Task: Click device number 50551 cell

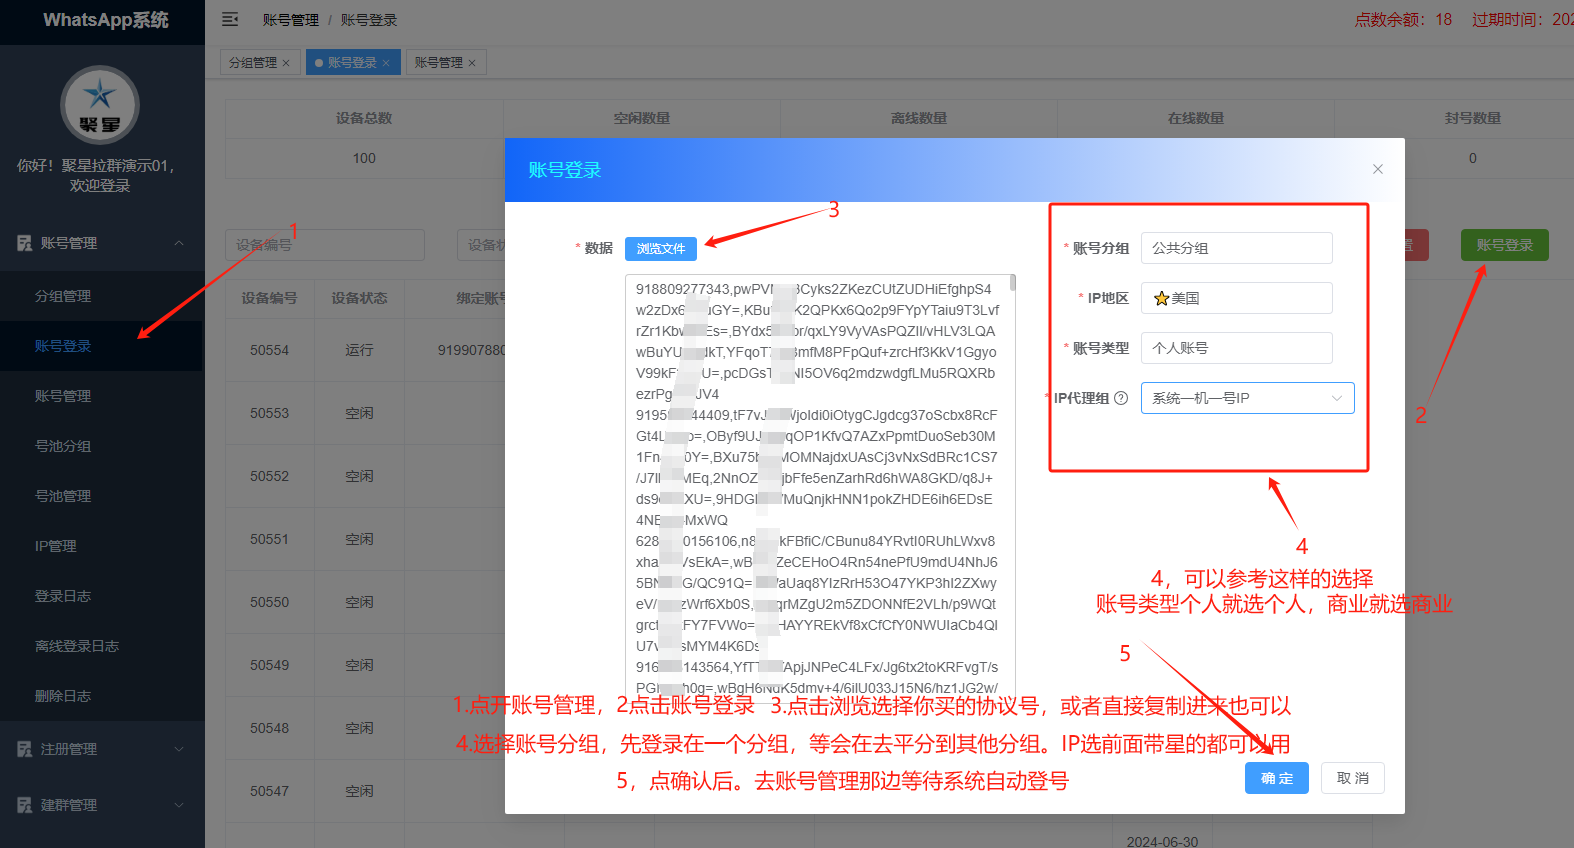Action: pos(270,539)
